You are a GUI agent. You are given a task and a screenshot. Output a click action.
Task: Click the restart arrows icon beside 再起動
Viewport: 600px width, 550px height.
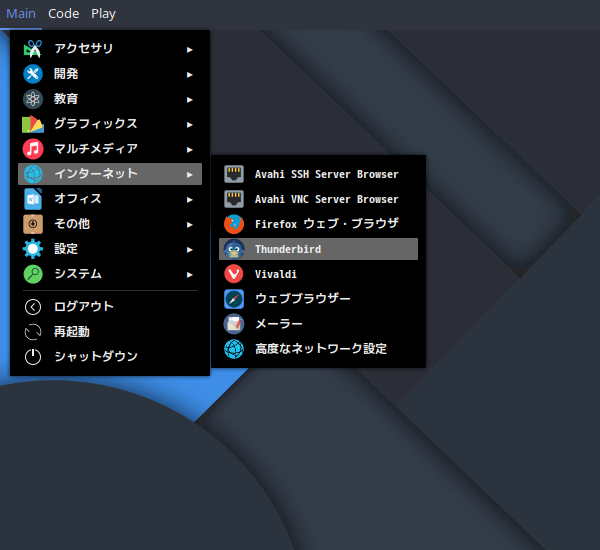pyautogui.click(x=33, y=332)
